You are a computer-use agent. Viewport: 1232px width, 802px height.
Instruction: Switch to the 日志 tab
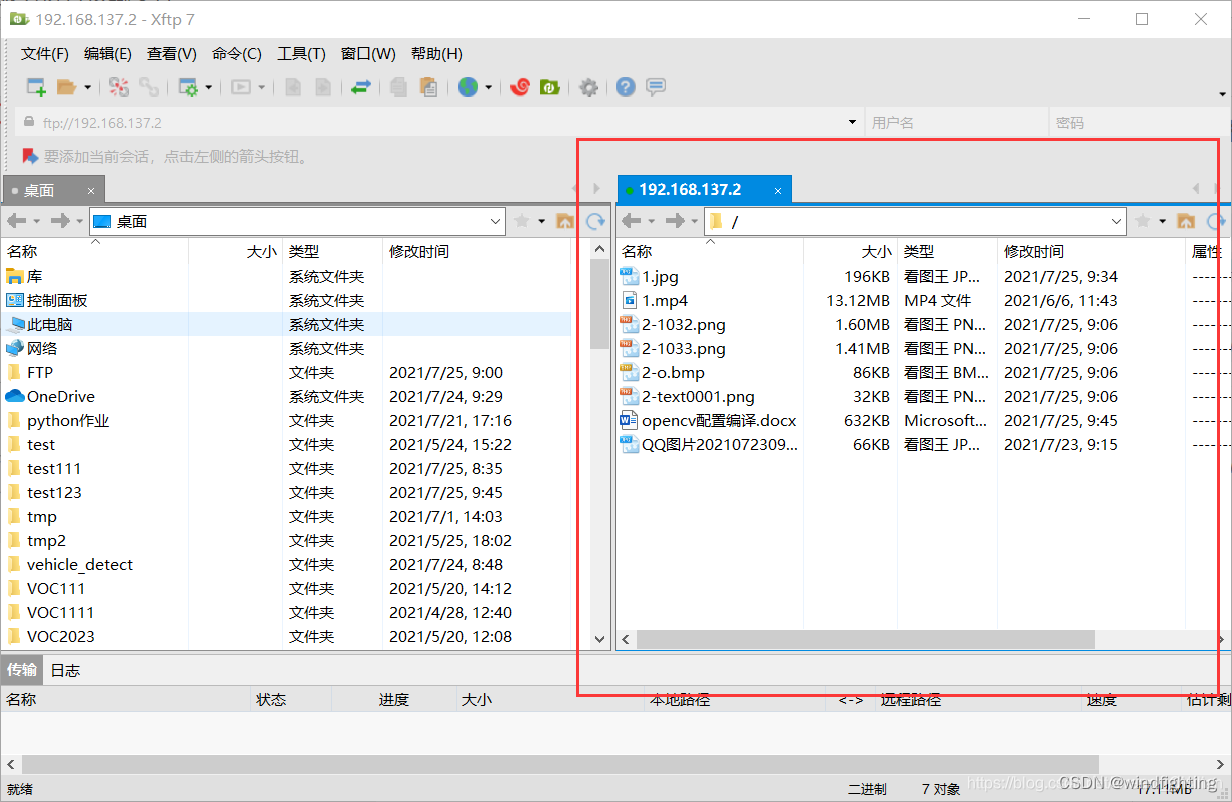65,670
